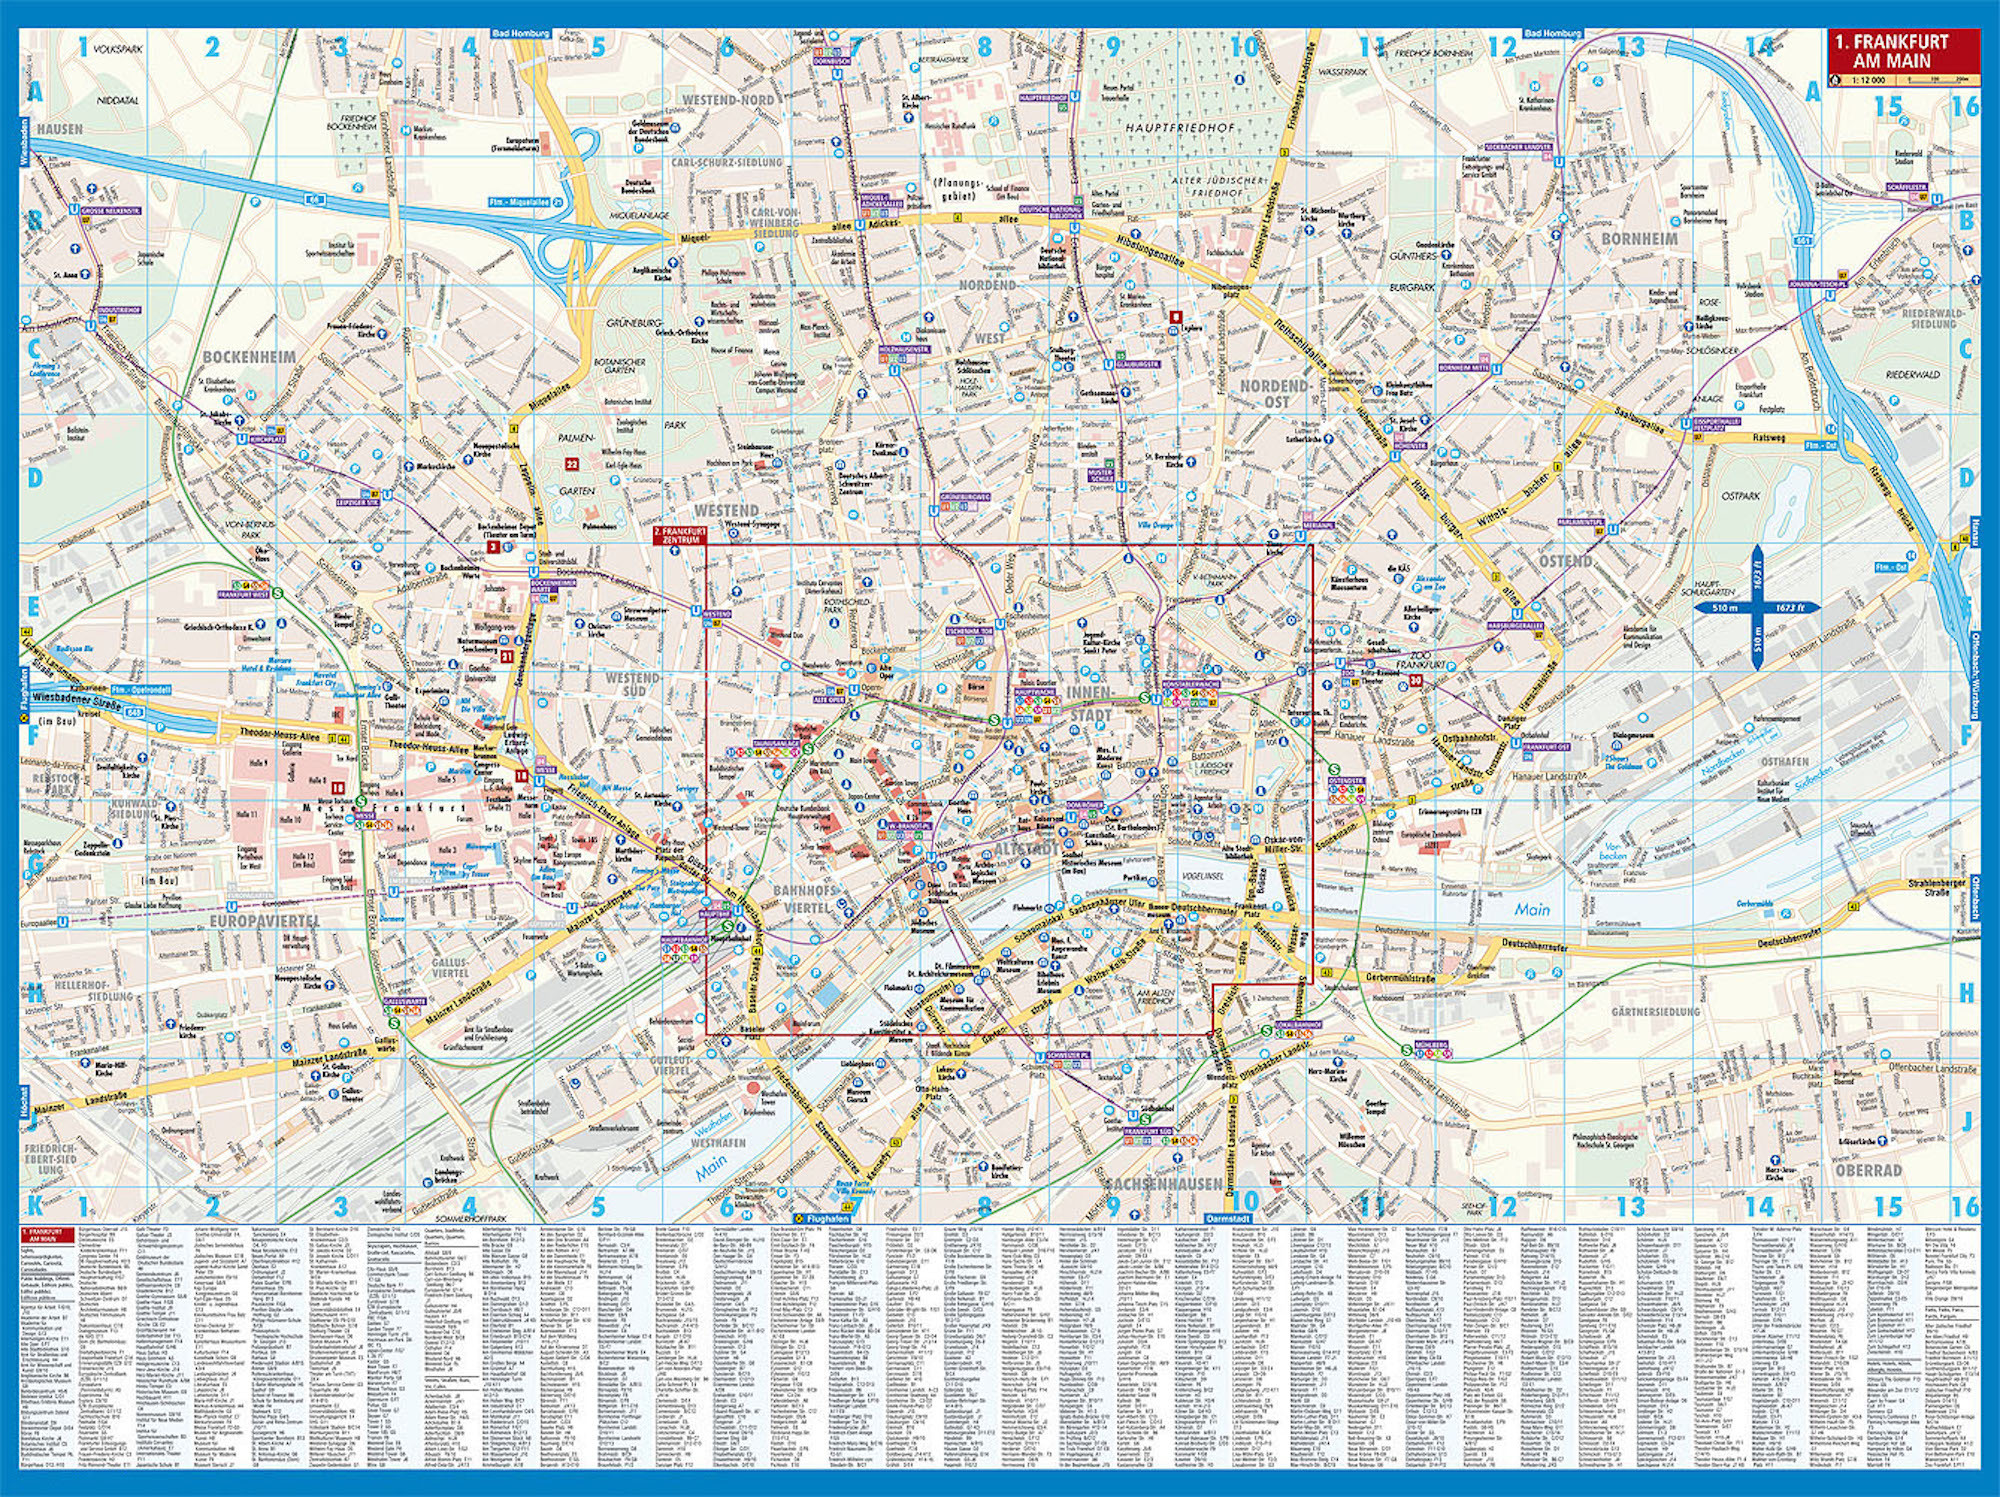
Task: Click the blue 510 m grid-size cross arrow
Action: [1757, 607]
